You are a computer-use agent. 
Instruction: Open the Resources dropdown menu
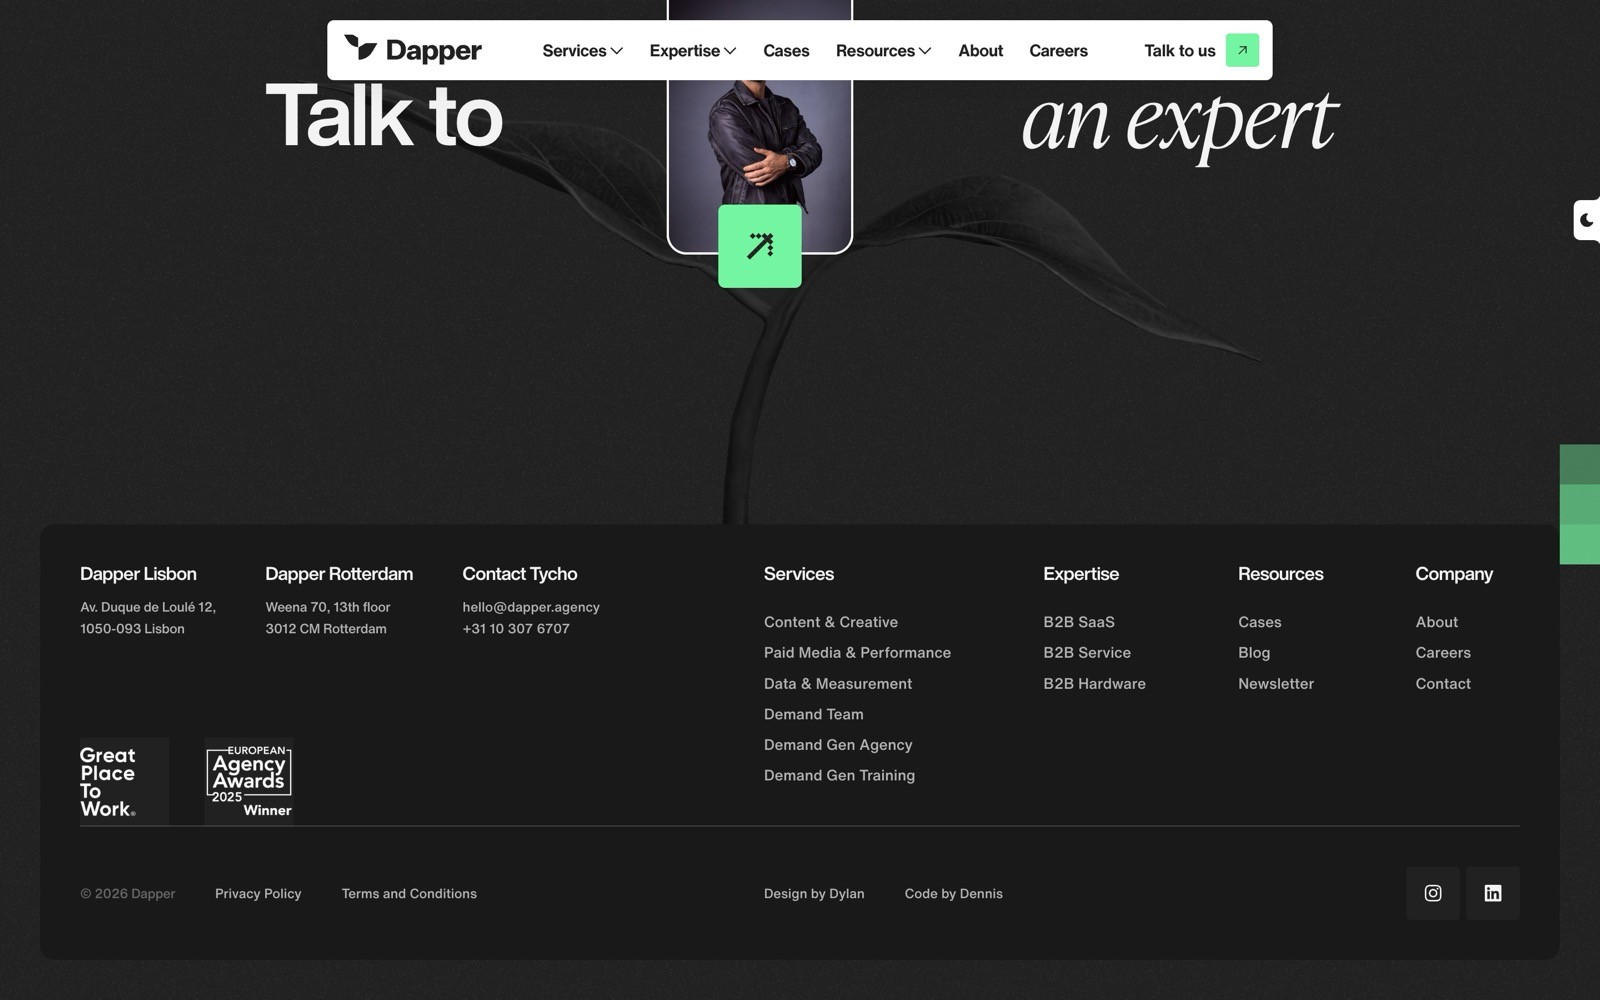[882, 50]
